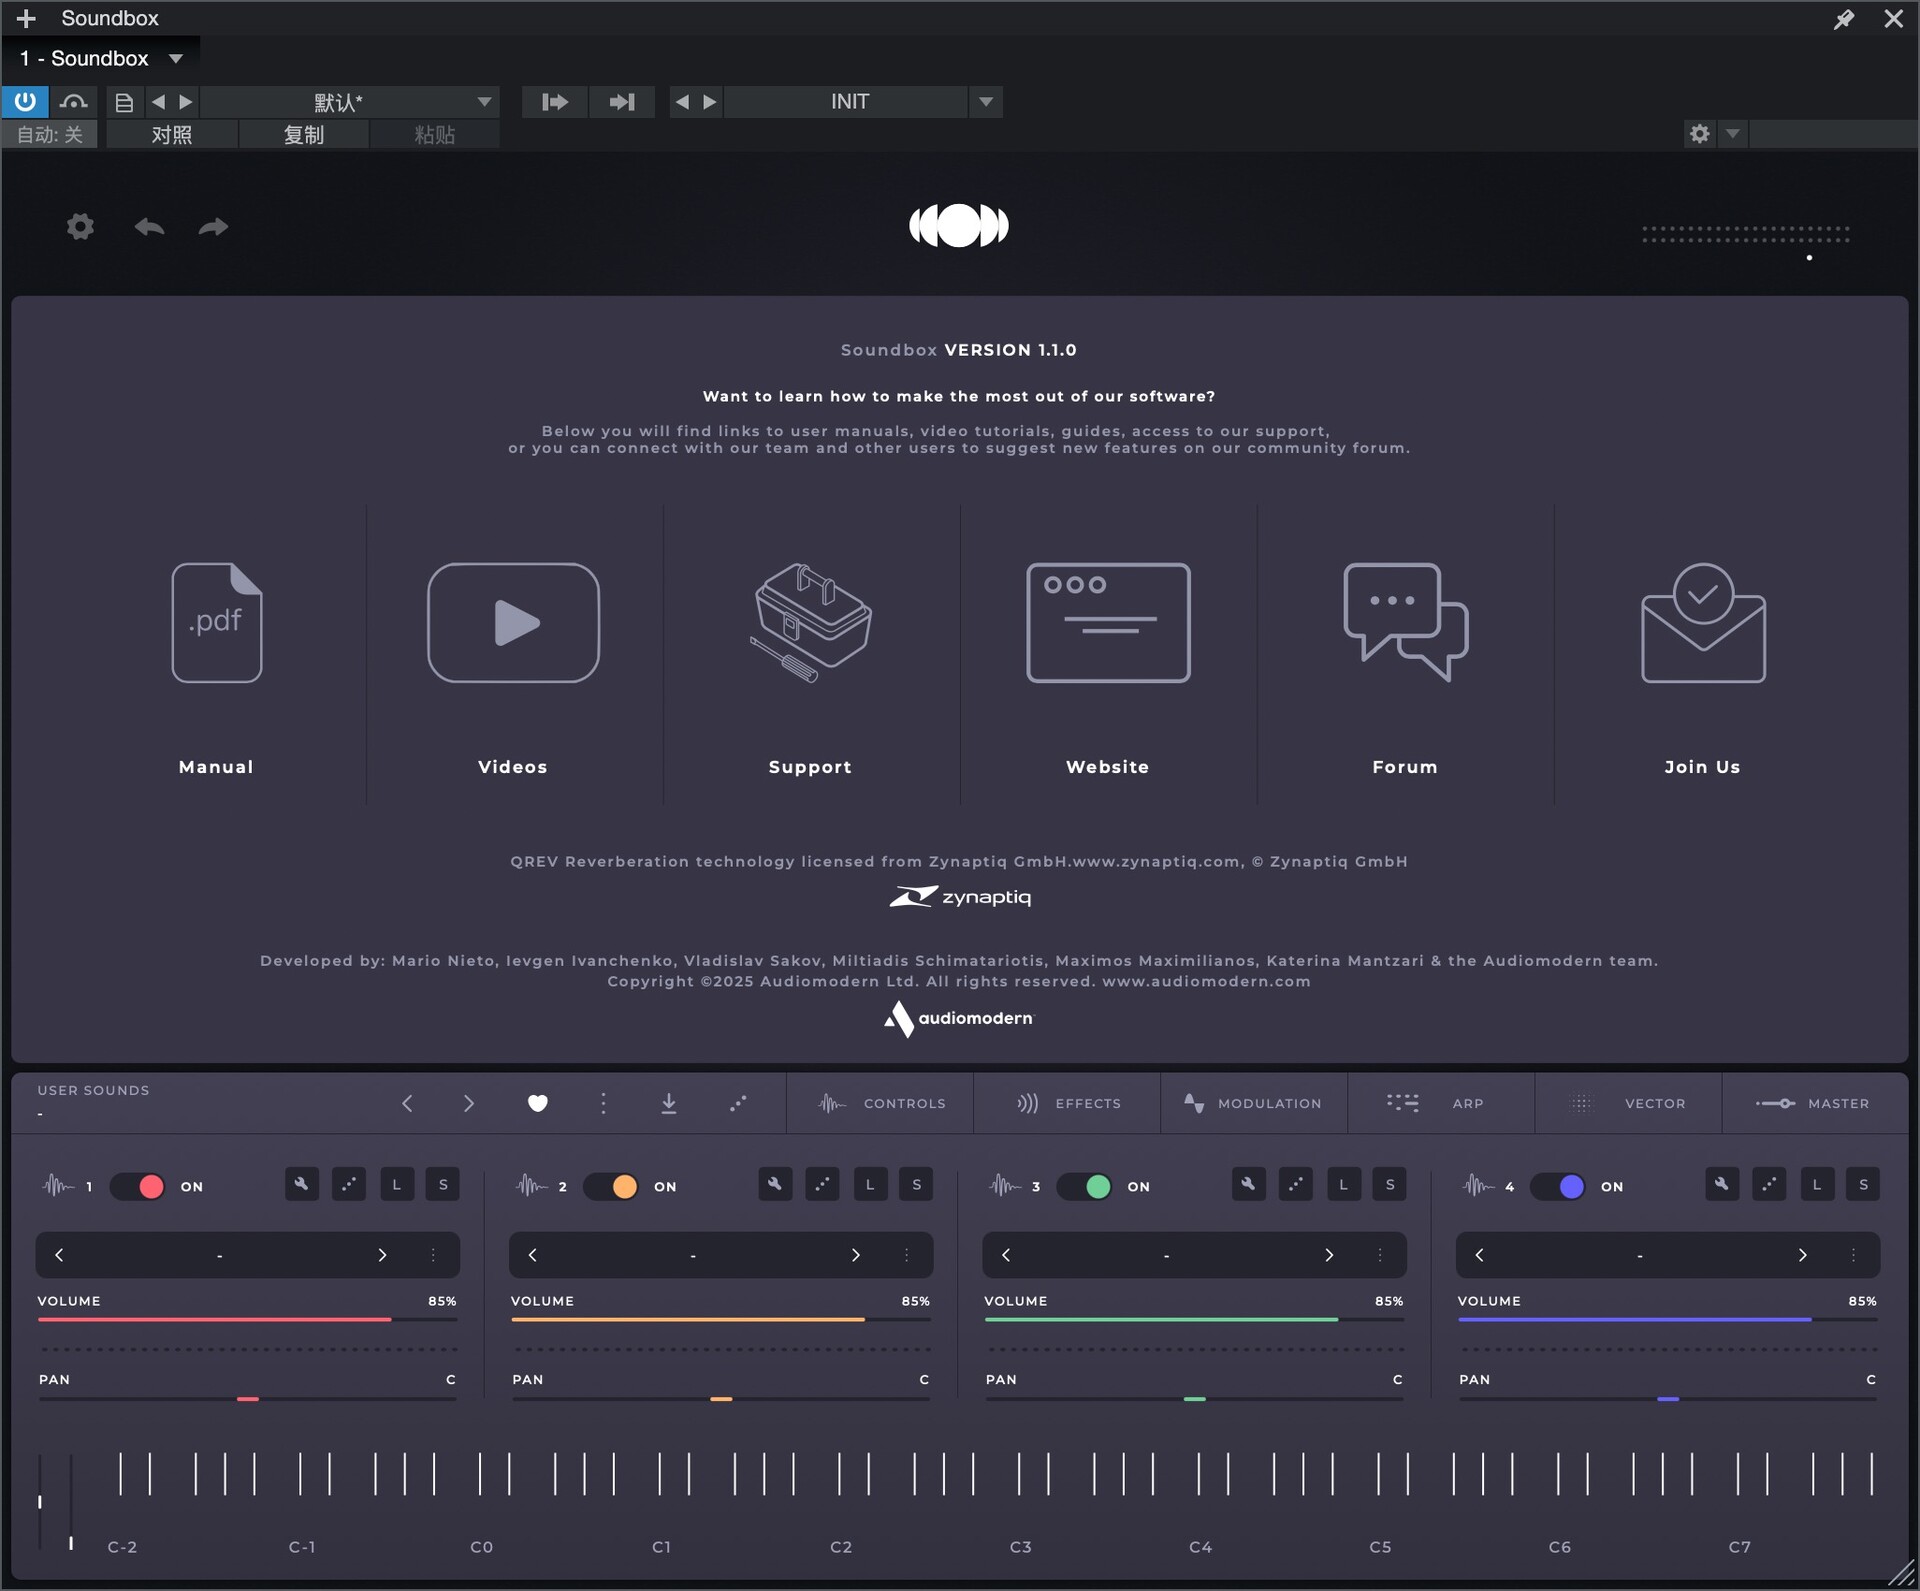Screen dimensions: 1920x1591
Task: Switch to the MASTER tab
Action: (1814, 1103)
